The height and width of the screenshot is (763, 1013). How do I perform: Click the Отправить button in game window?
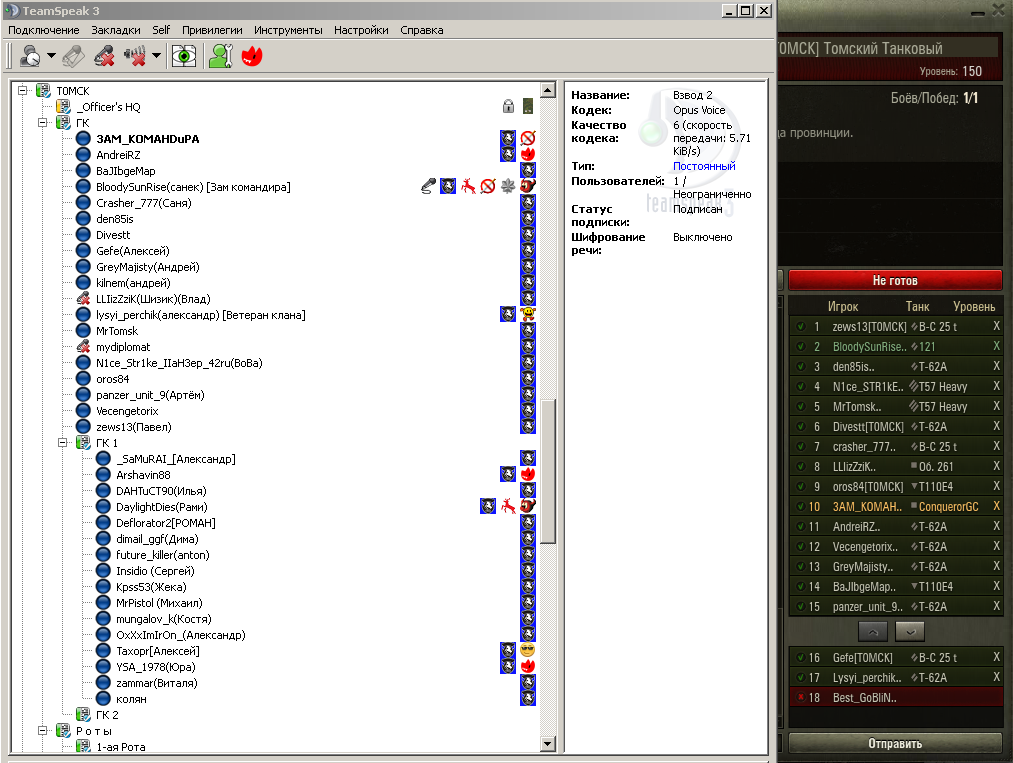[x=895, y=744]
